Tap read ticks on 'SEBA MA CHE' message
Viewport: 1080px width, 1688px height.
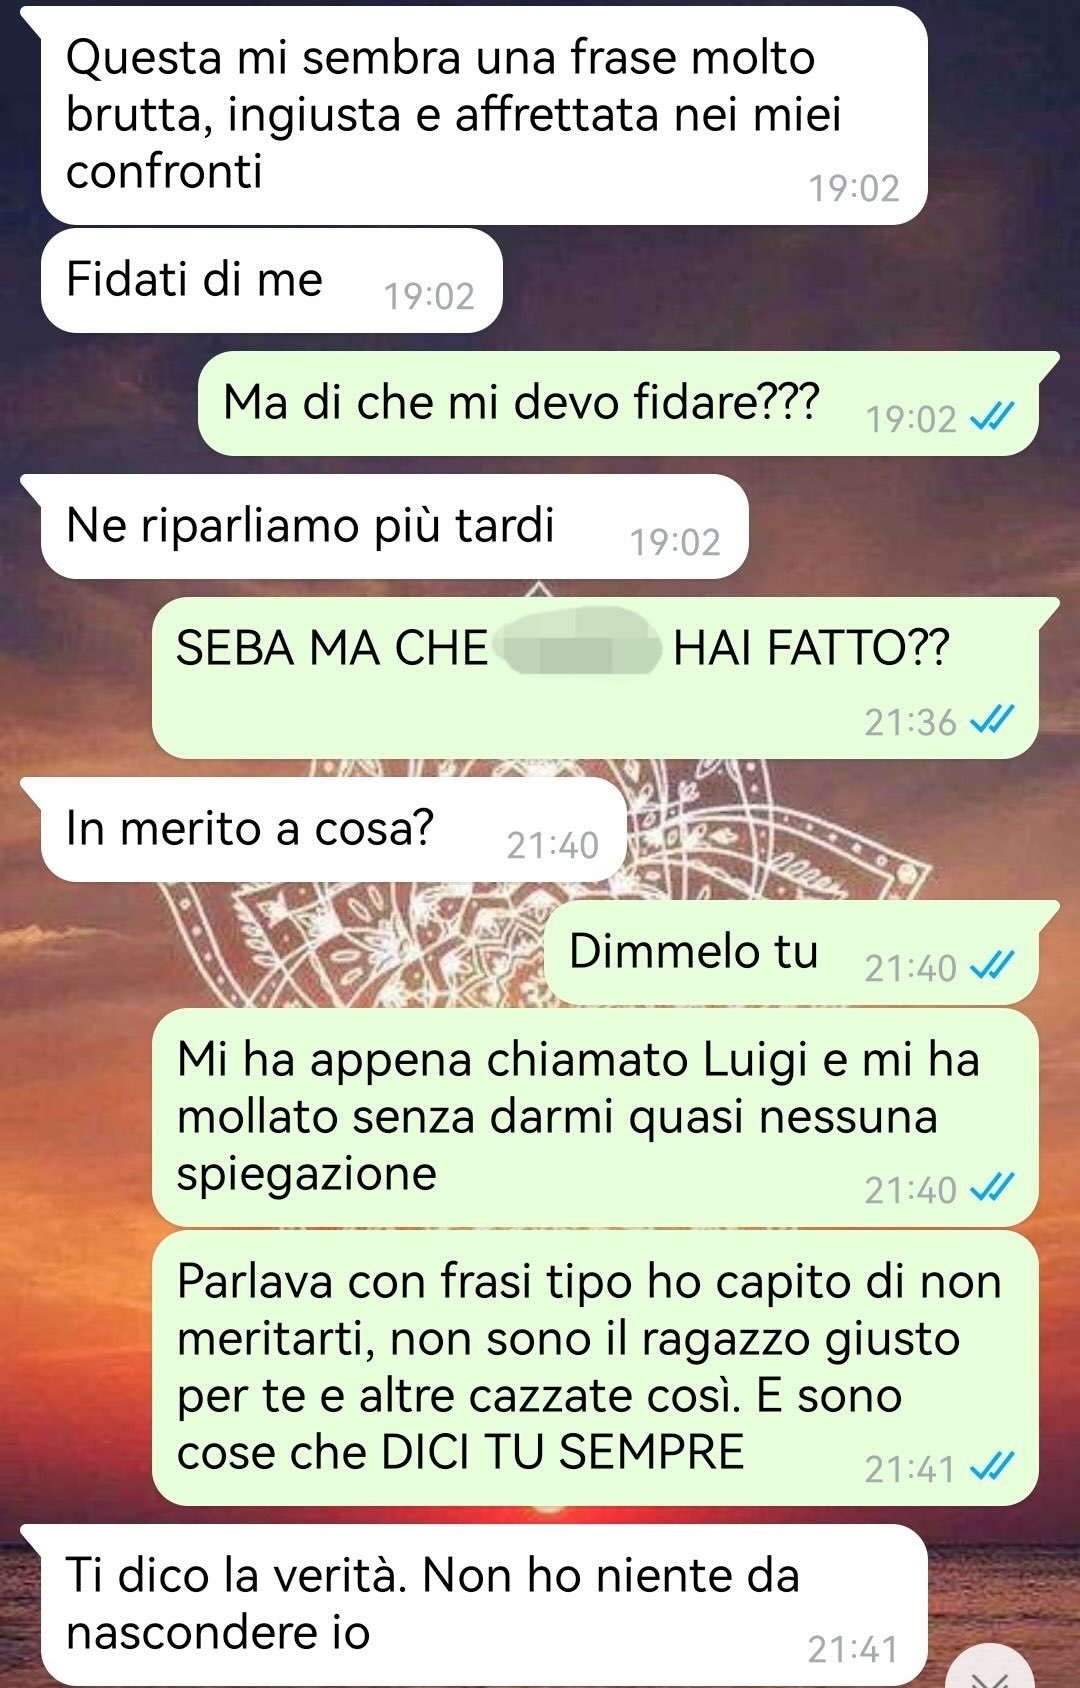coord(992,719)
